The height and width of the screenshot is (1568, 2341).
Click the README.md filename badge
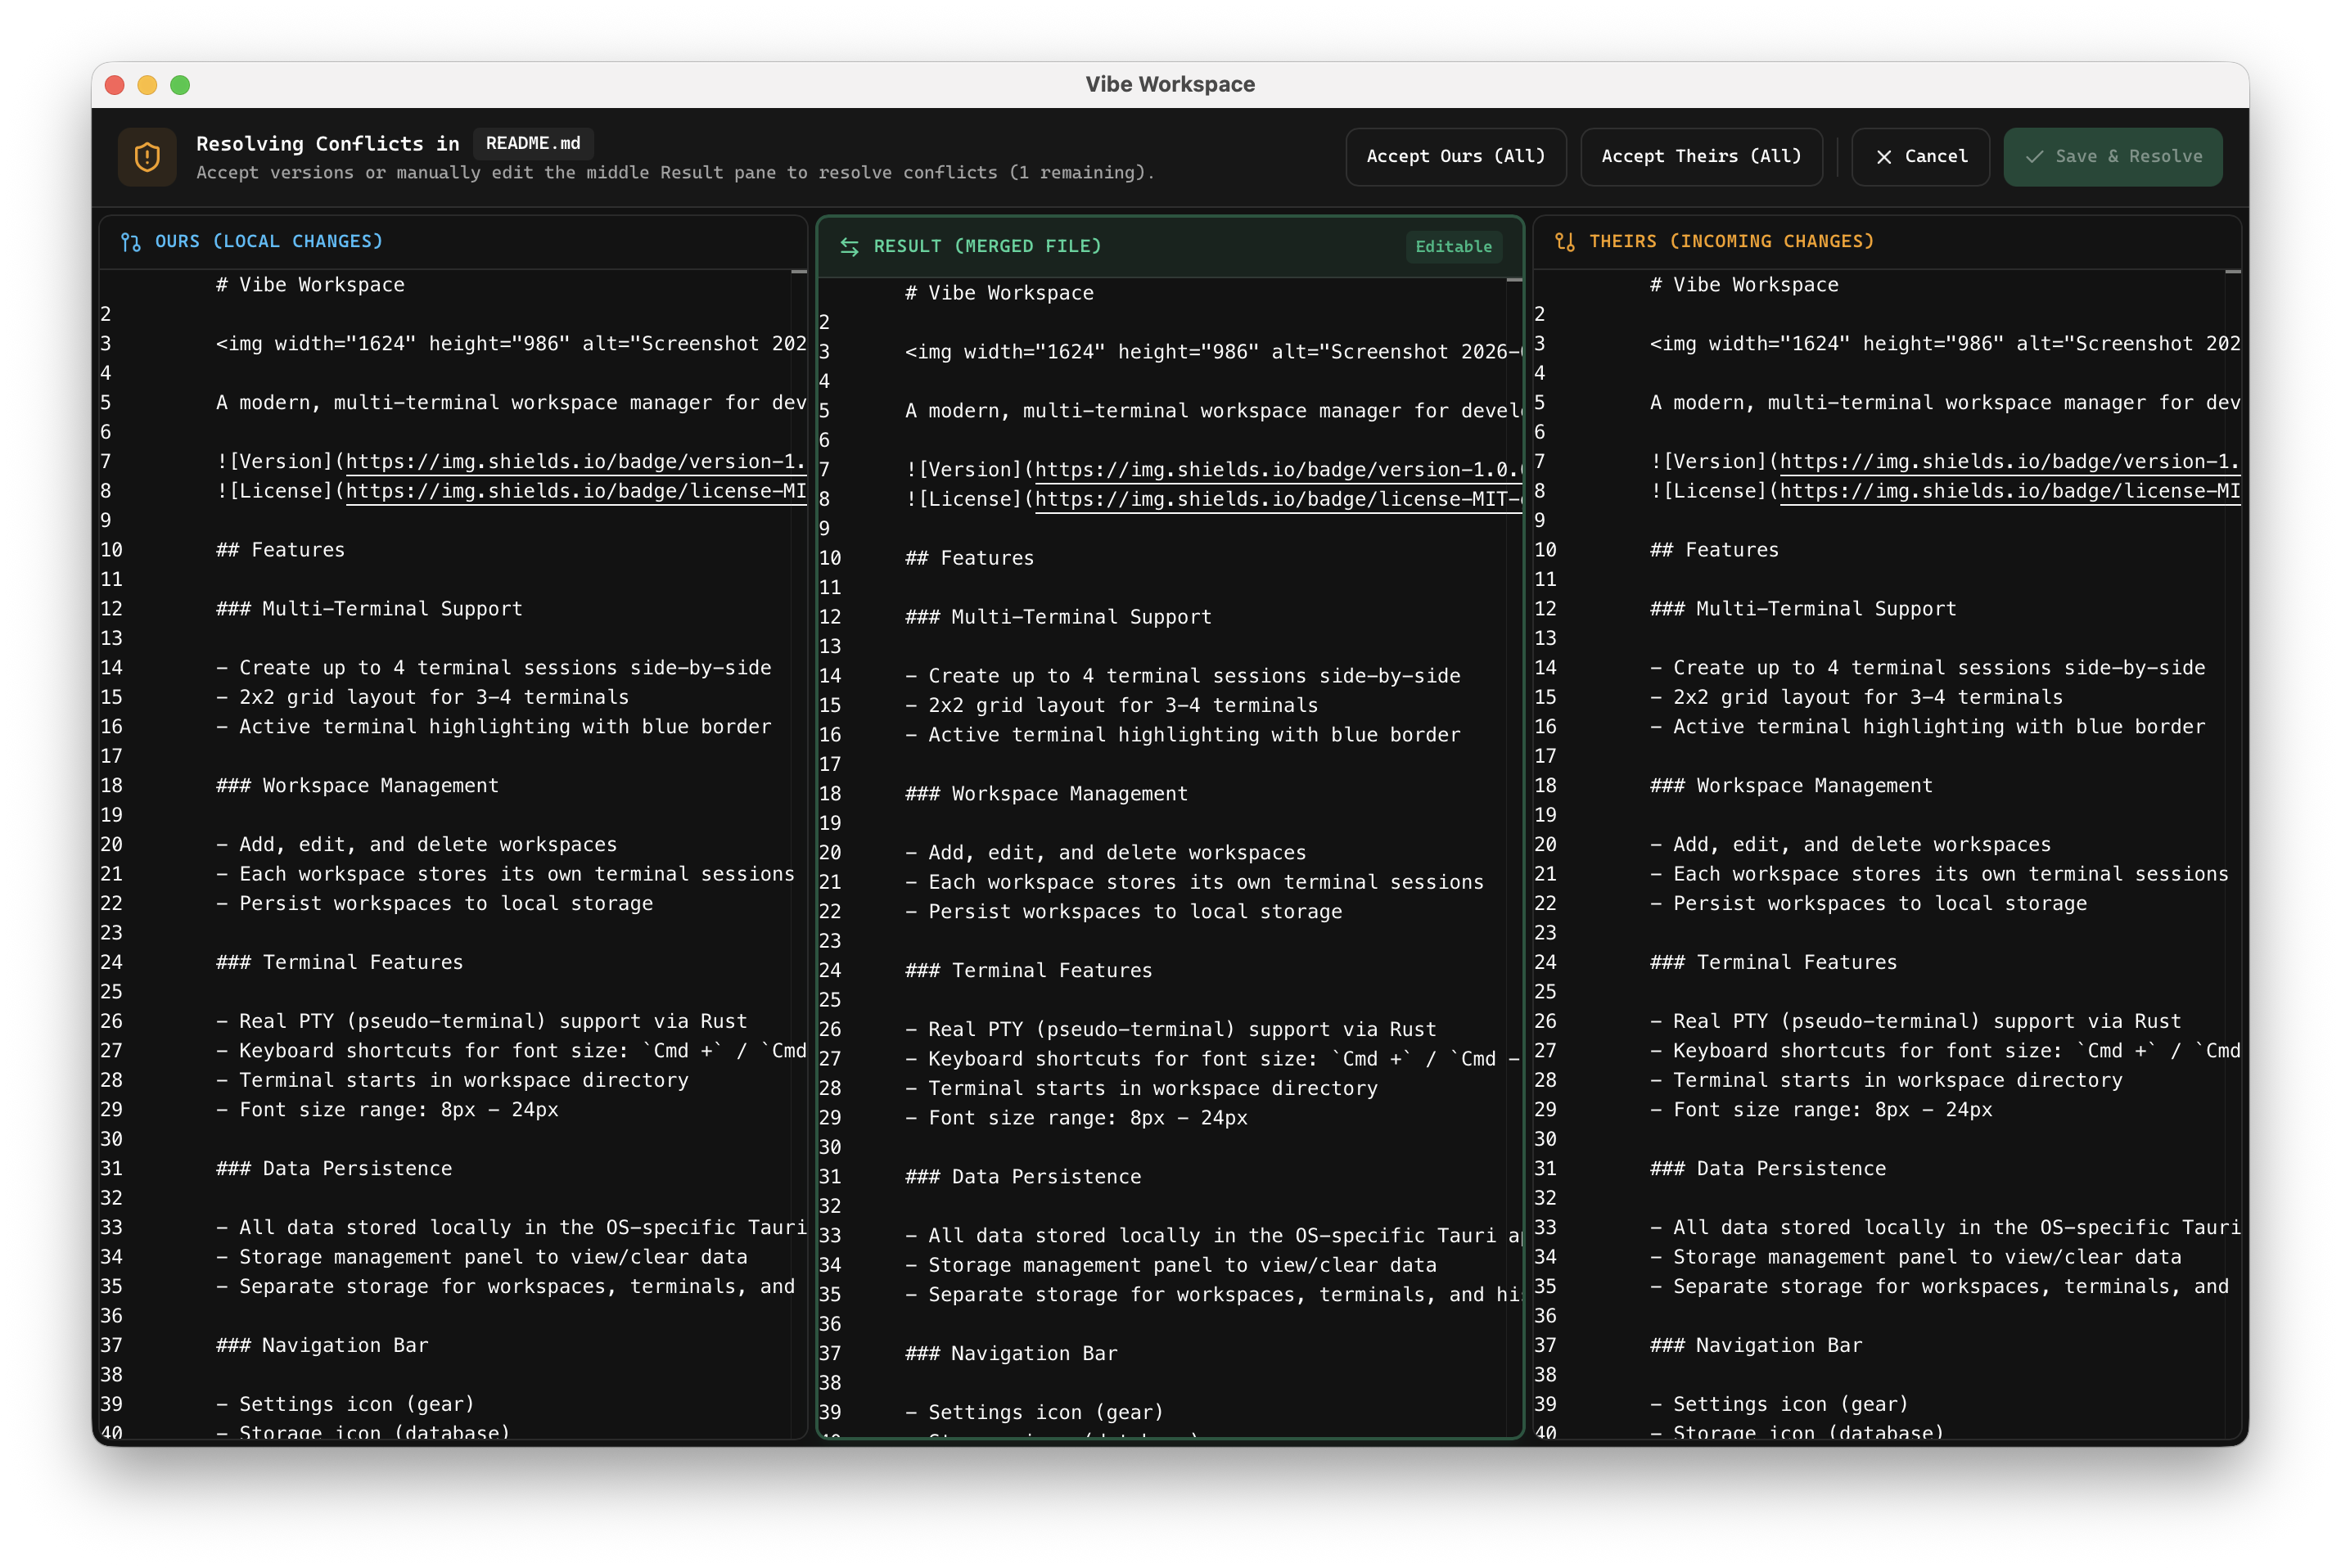pyautogui.click(x=533, y=143)
